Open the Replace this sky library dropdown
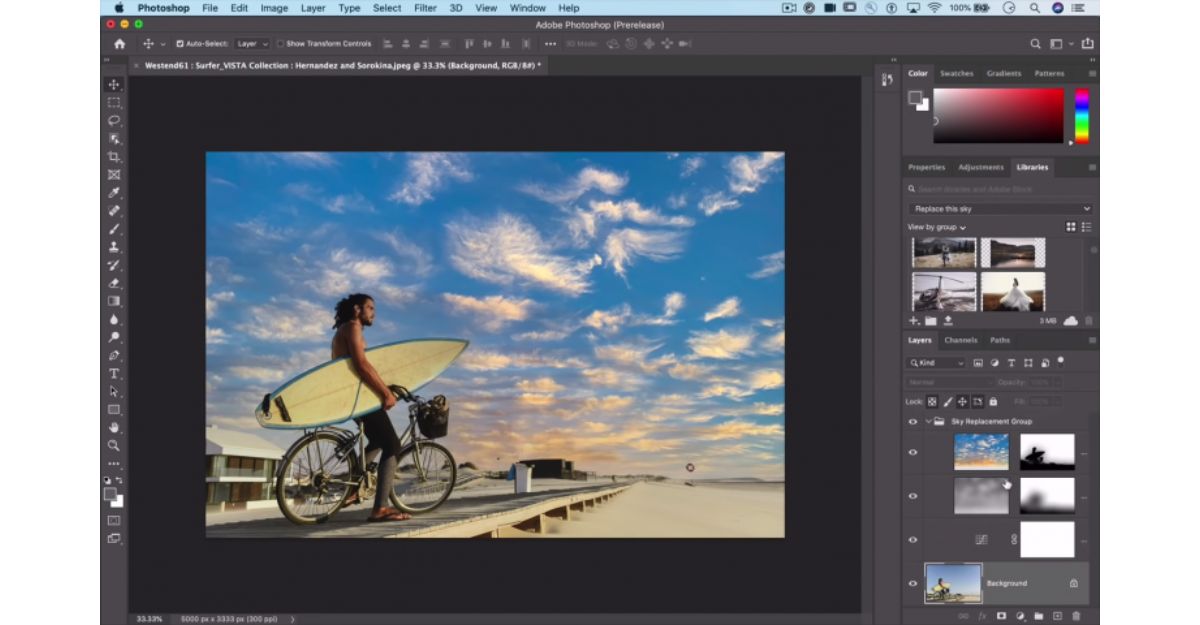The height and width of the screenshot is (625, 1200). coord(1001,209)
